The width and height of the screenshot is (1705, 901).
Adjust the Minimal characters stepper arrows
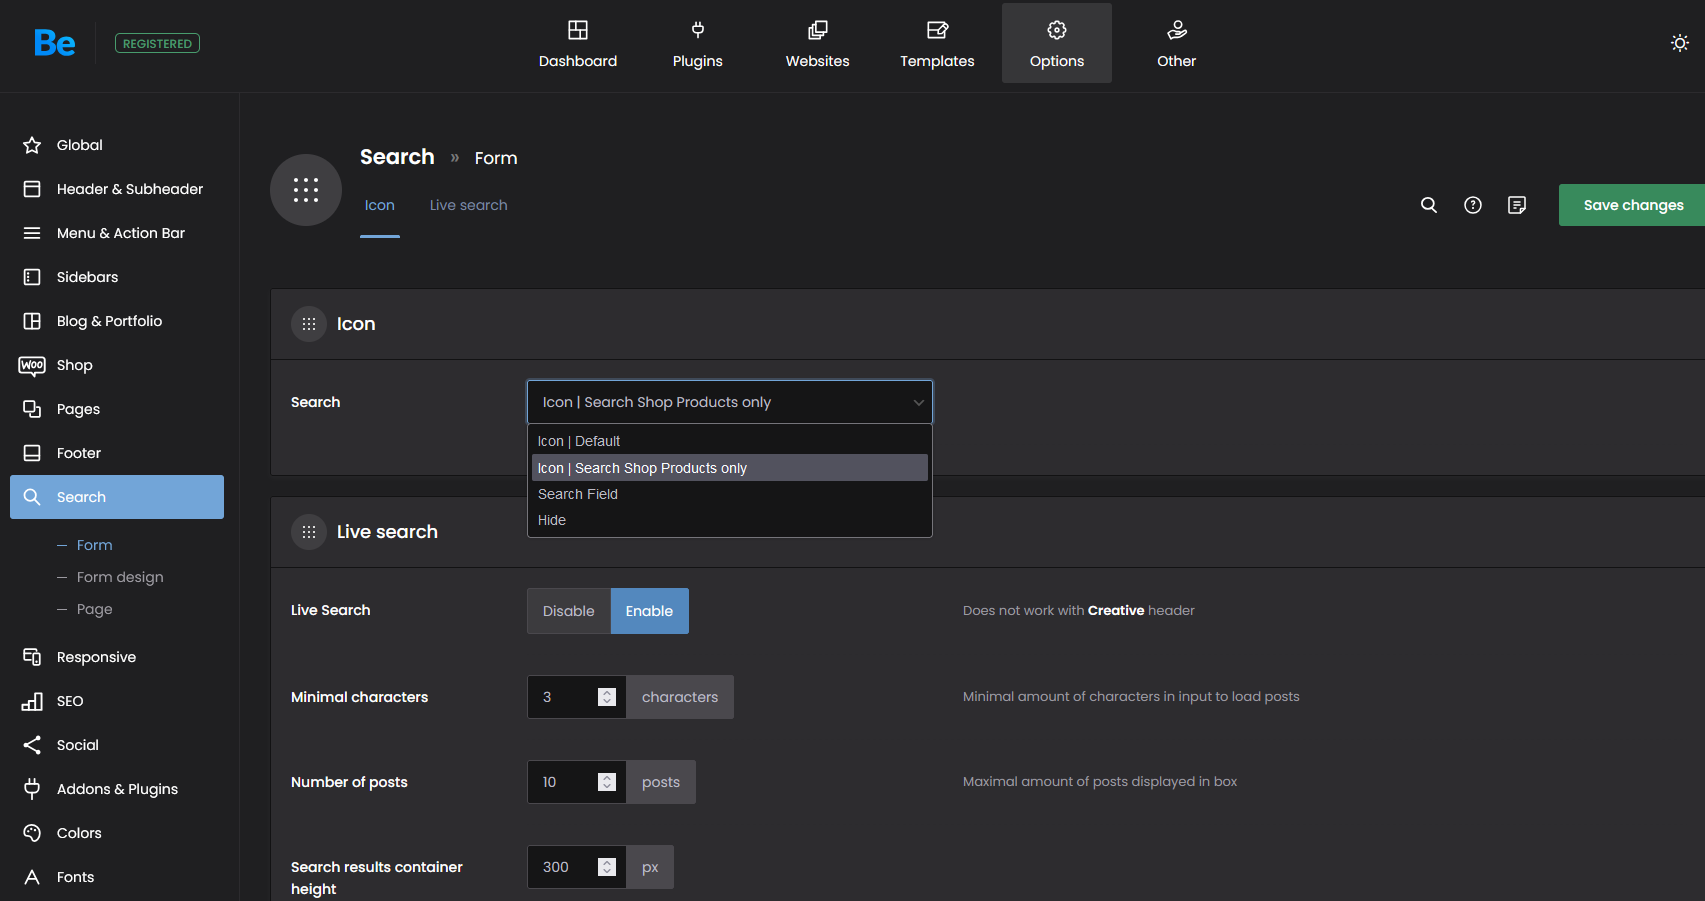tap(607, 697)
